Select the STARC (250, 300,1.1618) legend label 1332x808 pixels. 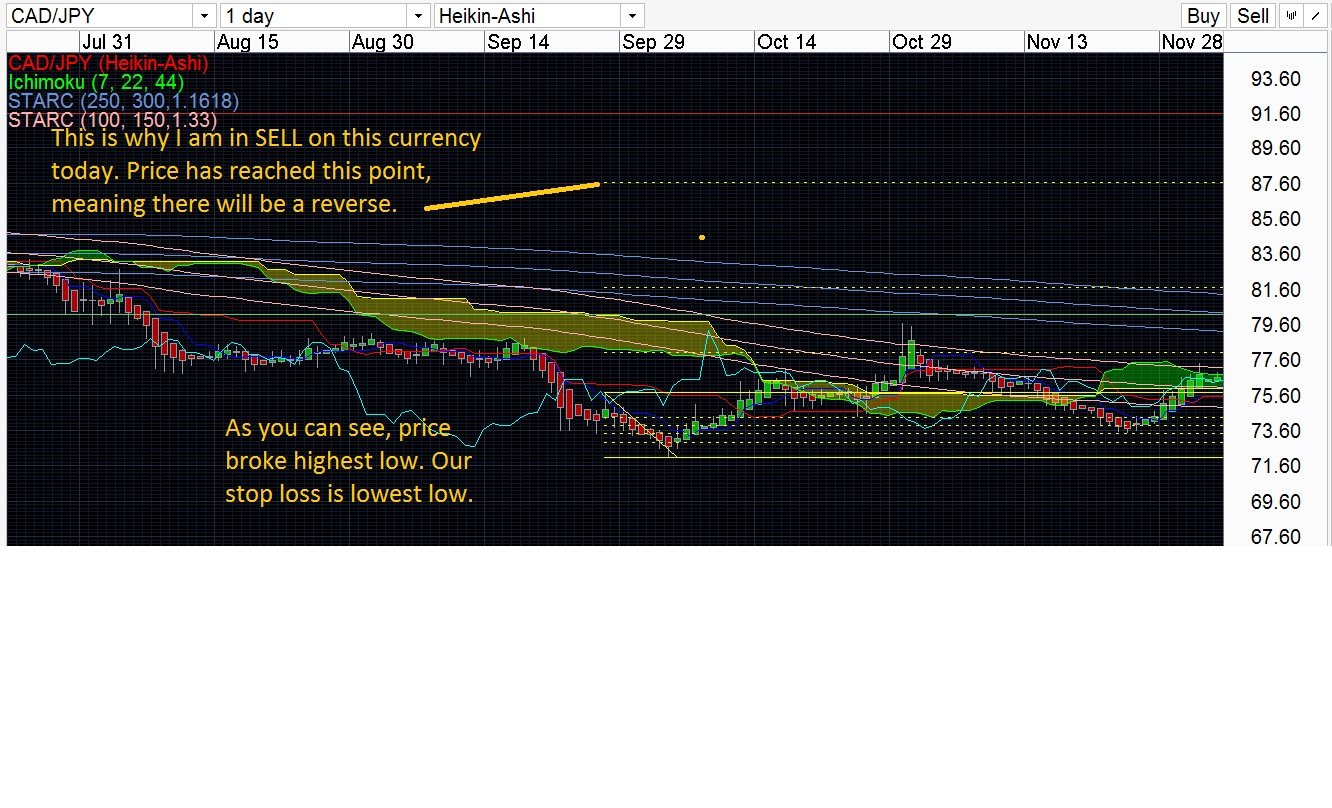[x=123, y=101]
